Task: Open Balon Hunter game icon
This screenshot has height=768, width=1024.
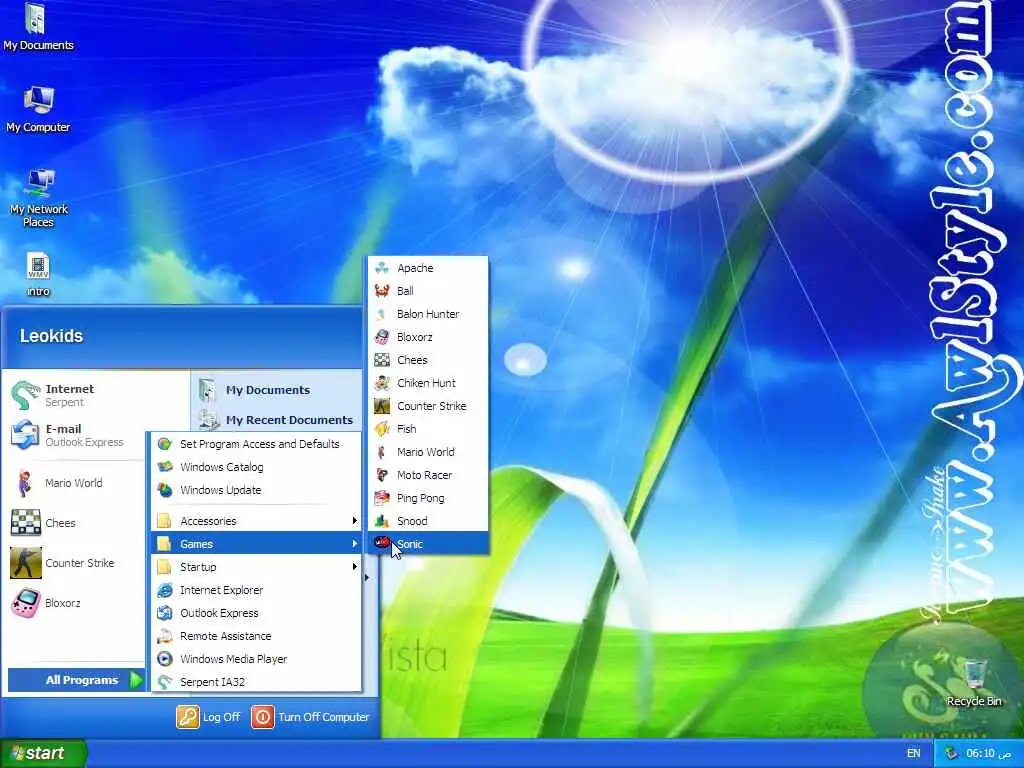Action: coord(382,314)
